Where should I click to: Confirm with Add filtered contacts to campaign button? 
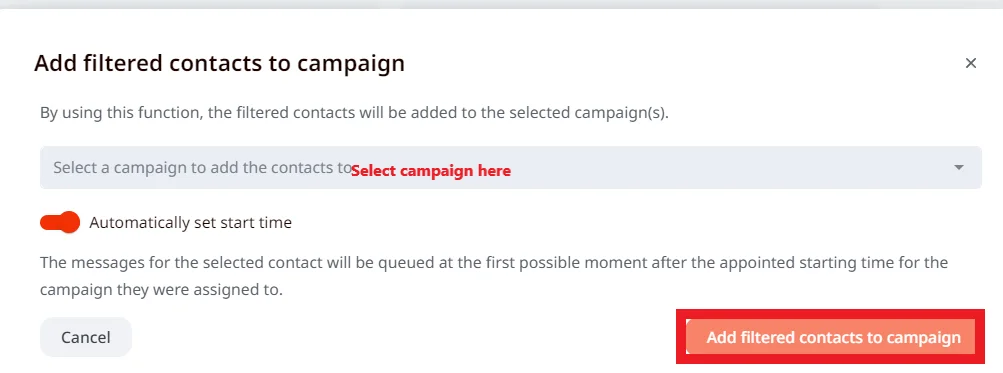(x=833, y=337)
